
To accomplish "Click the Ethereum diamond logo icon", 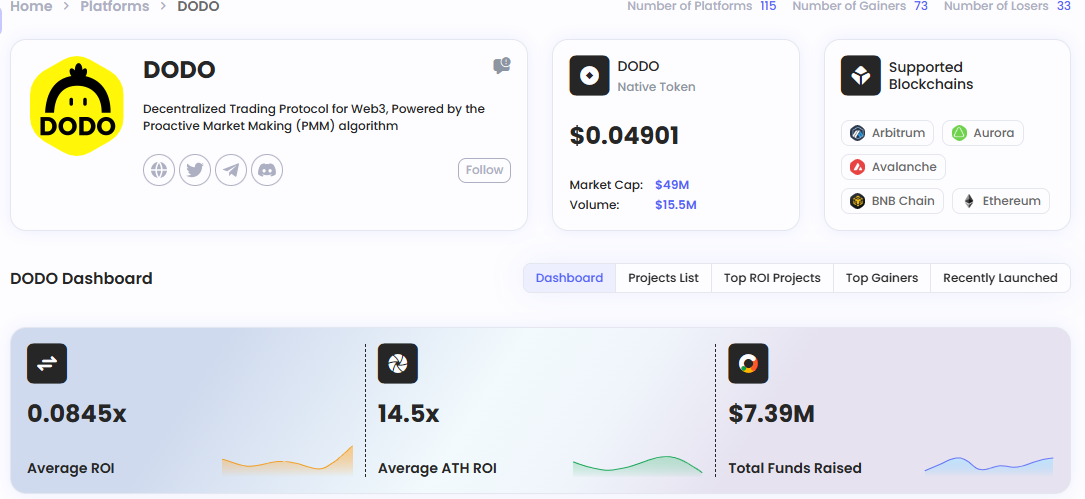I will tap(969, 201).
